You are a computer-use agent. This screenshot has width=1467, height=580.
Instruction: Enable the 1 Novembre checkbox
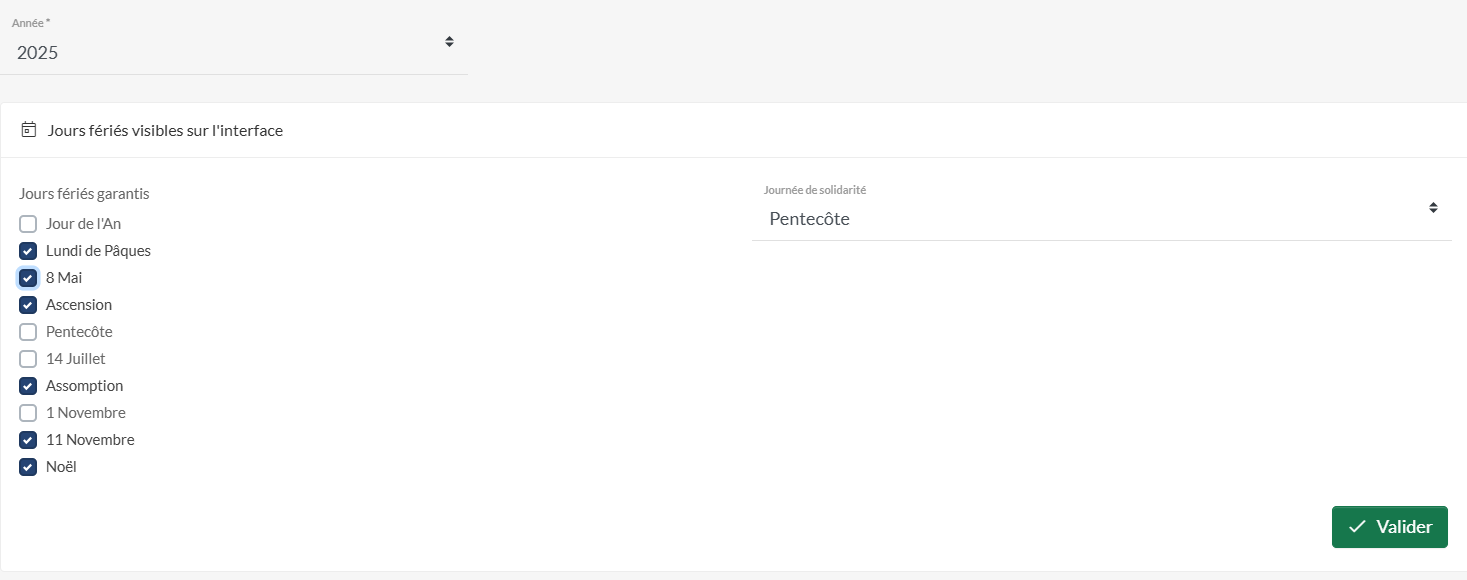[28, 413]
